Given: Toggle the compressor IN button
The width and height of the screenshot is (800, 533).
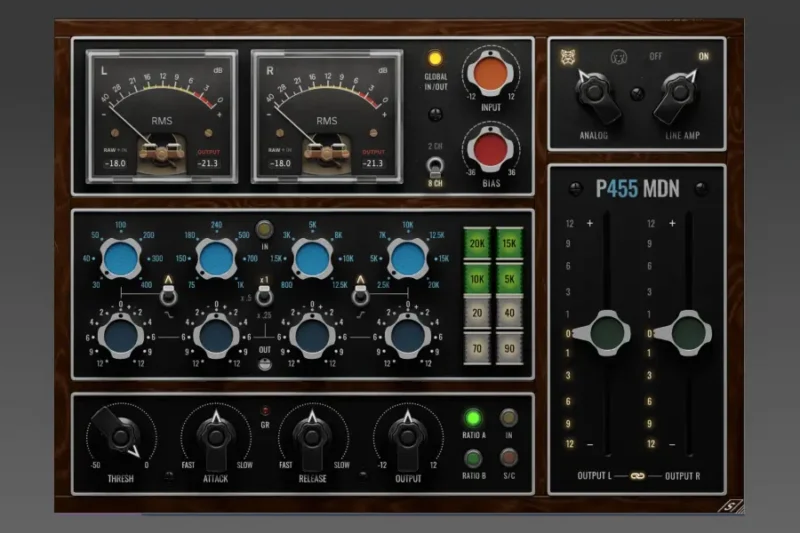Looking at the screenshot, I should click(508, 418).
